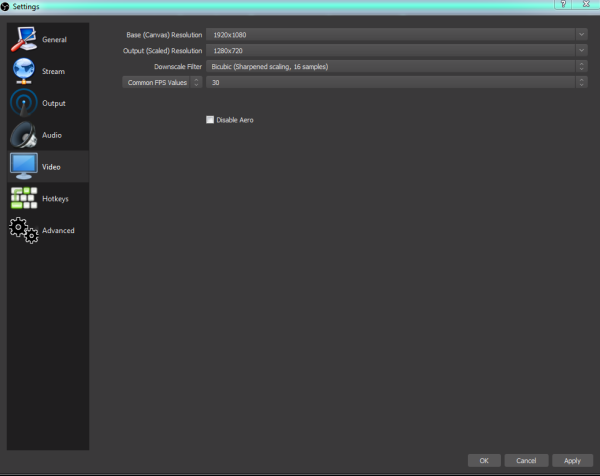Open Common FPS Values type selector
Screen dimensions: 600x476
coord(162,82)
